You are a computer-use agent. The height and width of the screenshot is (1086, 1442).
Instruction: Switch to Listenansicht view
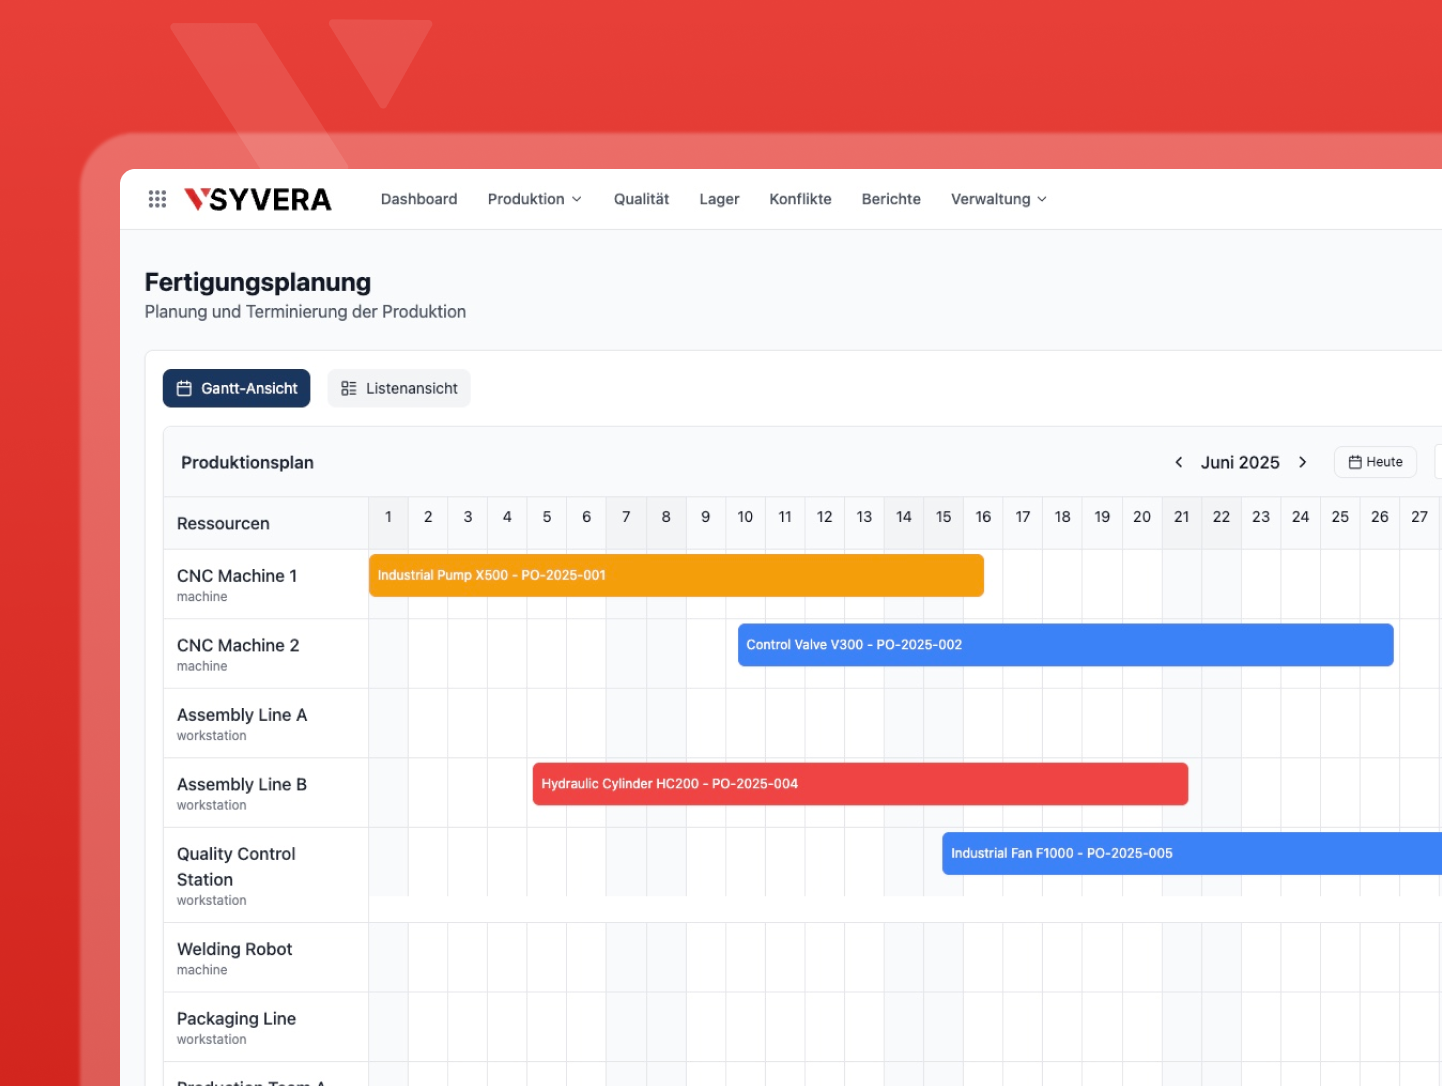tap(399, 388)
